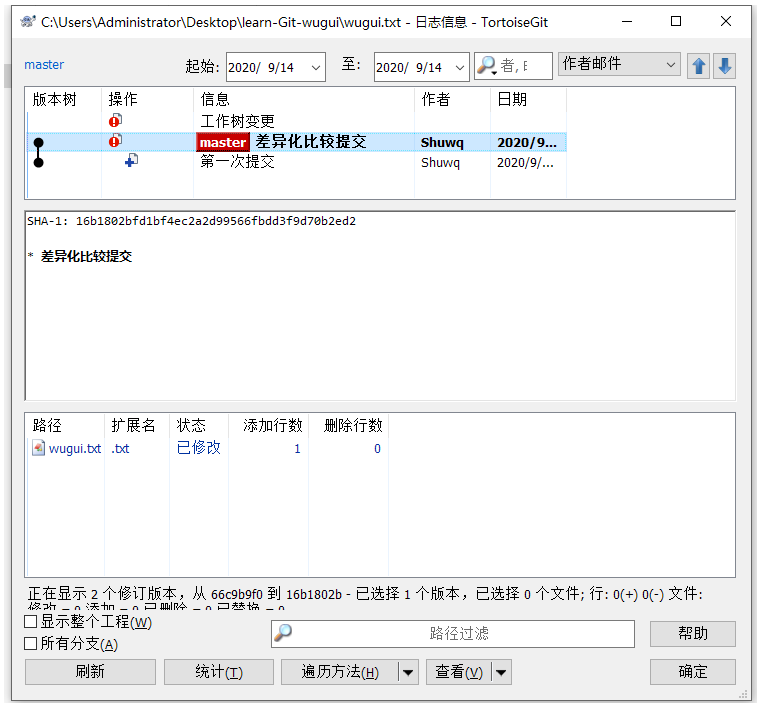Click the date cell of 第一次提交 row
Image resolution: width=757 pixels, height=703 pixels.
pyautogui.click(x=525, y=163)
